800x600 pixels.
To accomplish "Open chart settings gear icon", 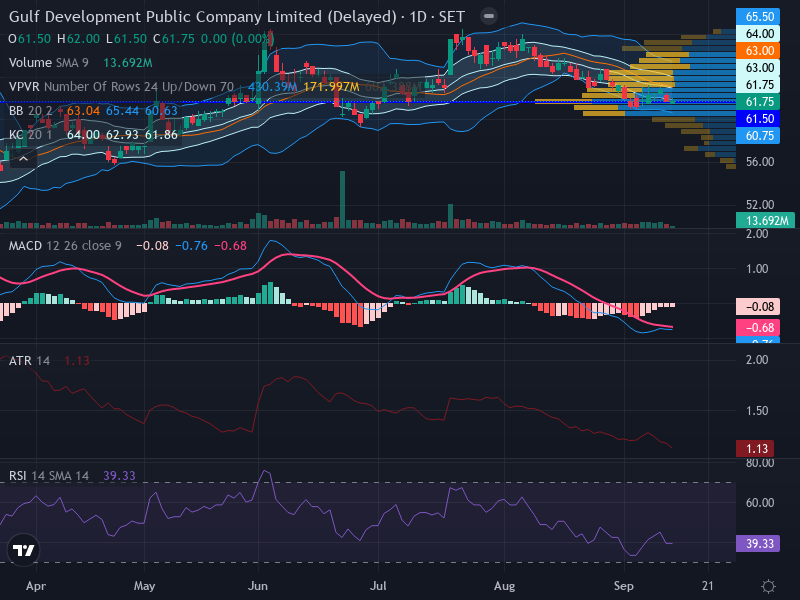I will point(768,586).
